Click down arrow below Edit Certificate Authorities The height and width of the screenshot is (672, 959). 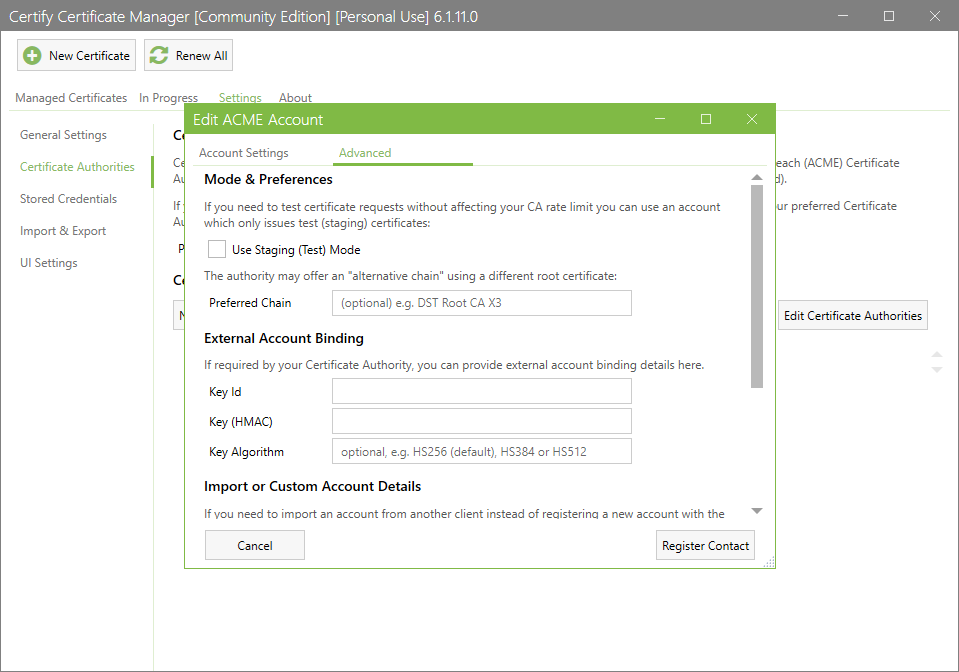click(937, 369)
